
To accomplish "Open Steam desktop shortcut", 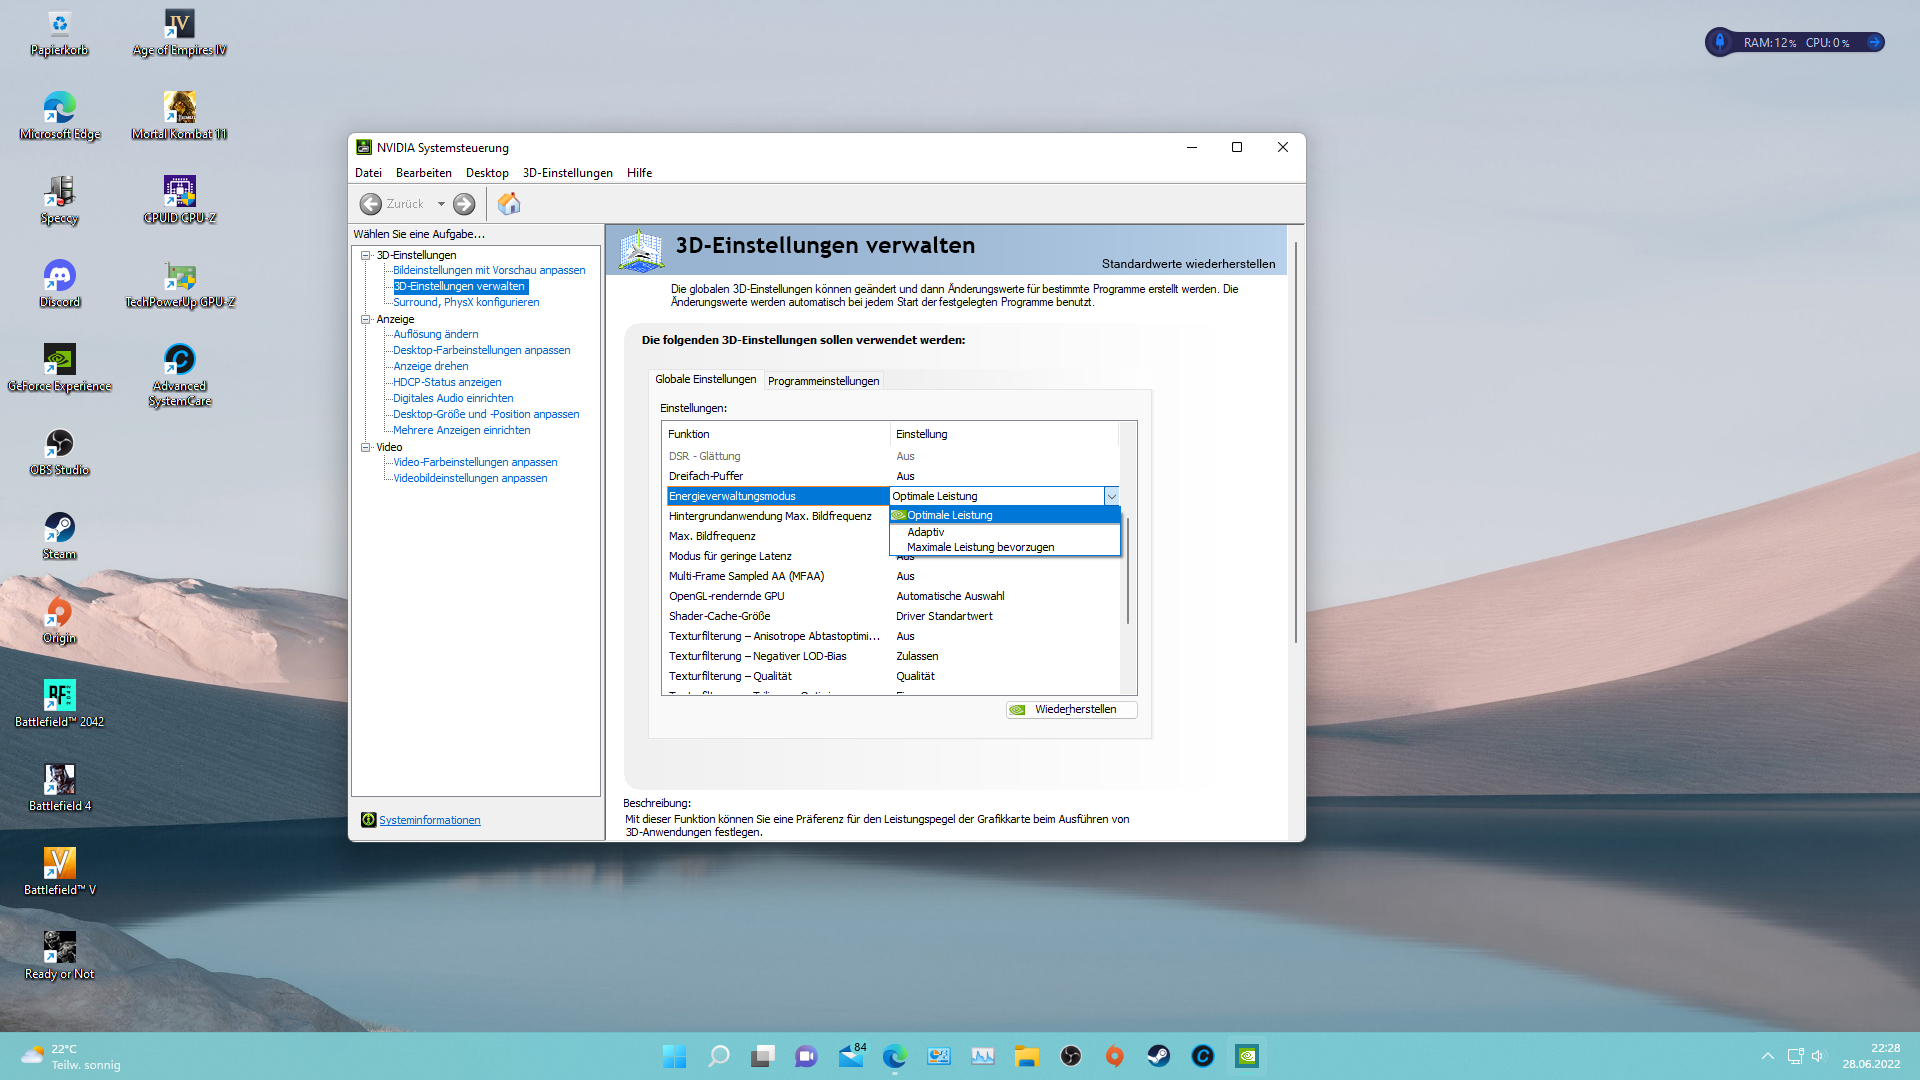I will pyautogui.click(x=59, y=538).
